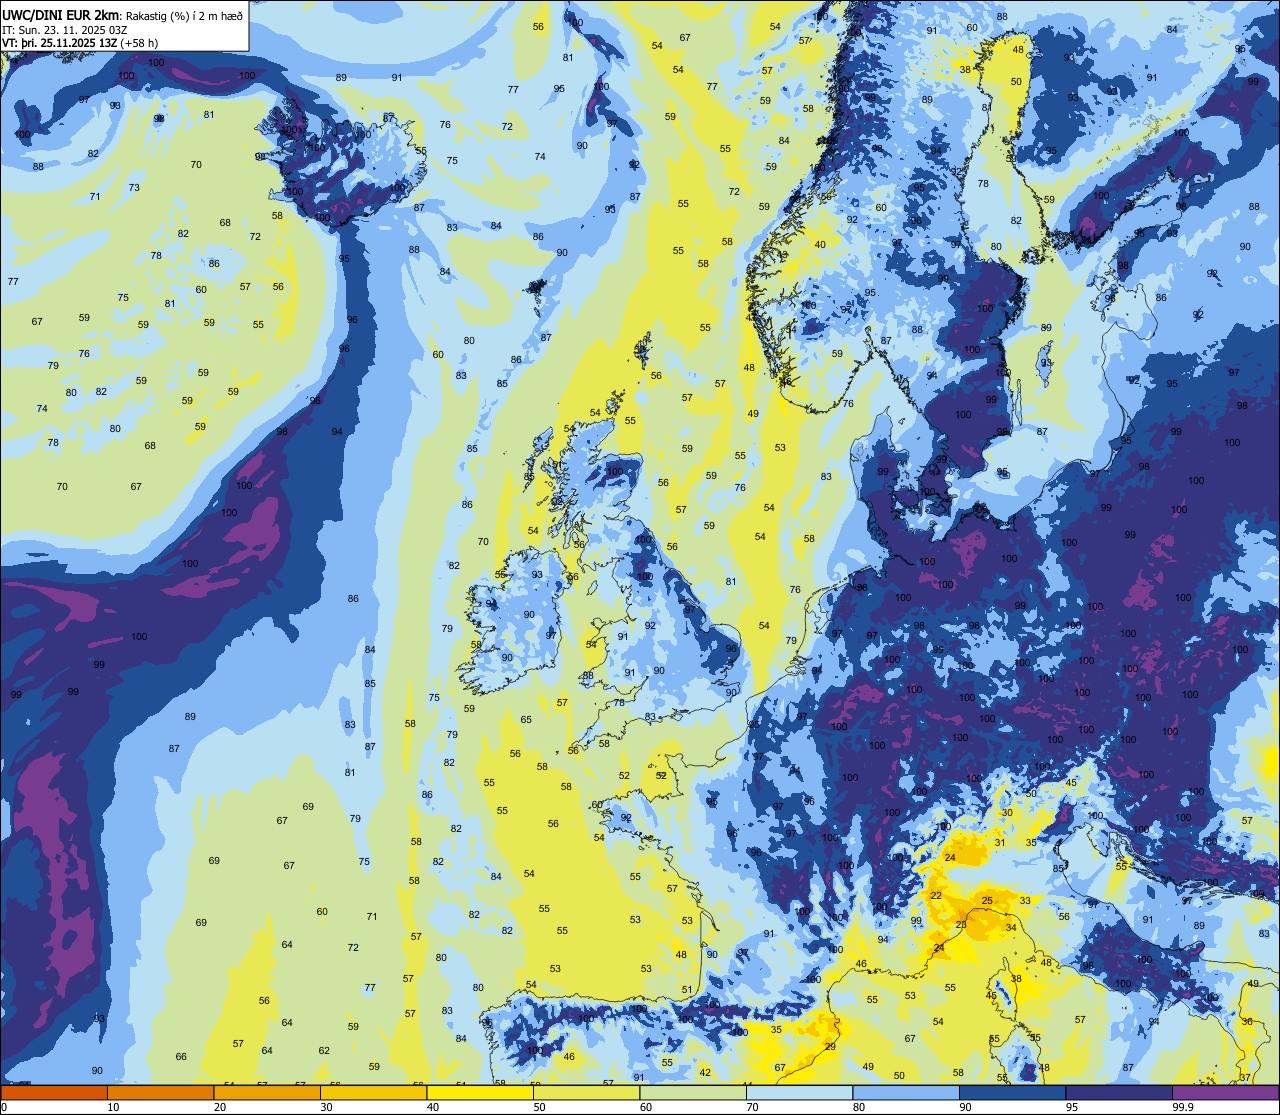Image resolution: width=1280 pixels, height=1115 pixels.
Task: Click the humidity value '62' on the map
Action: tap(324, 1050)
